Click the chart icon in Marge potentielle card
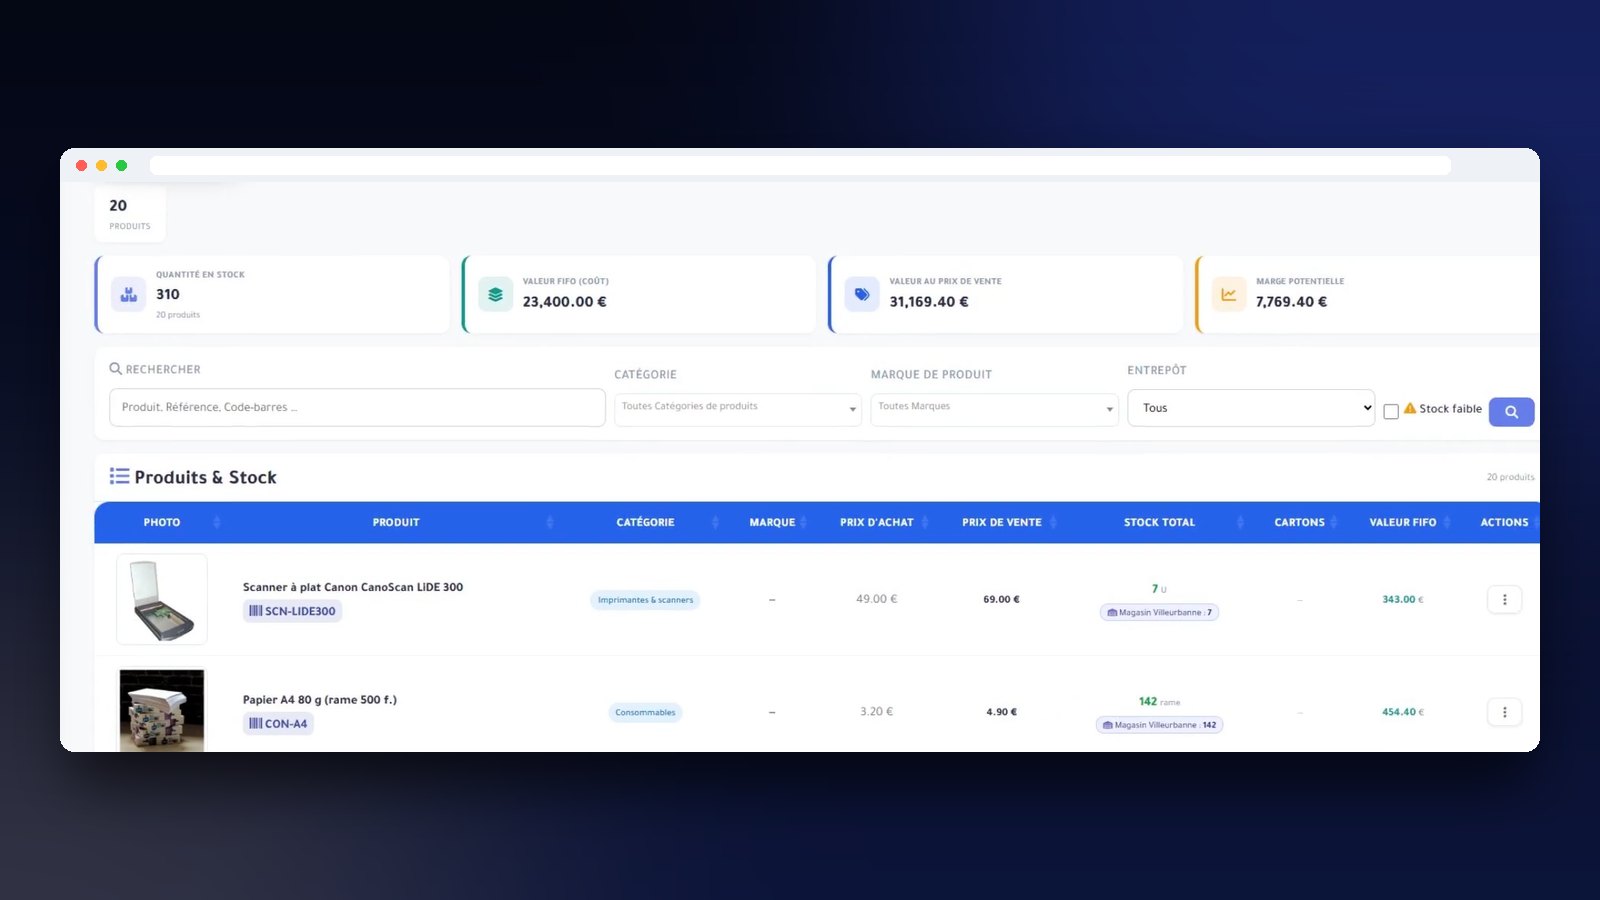 [1229, 294]
